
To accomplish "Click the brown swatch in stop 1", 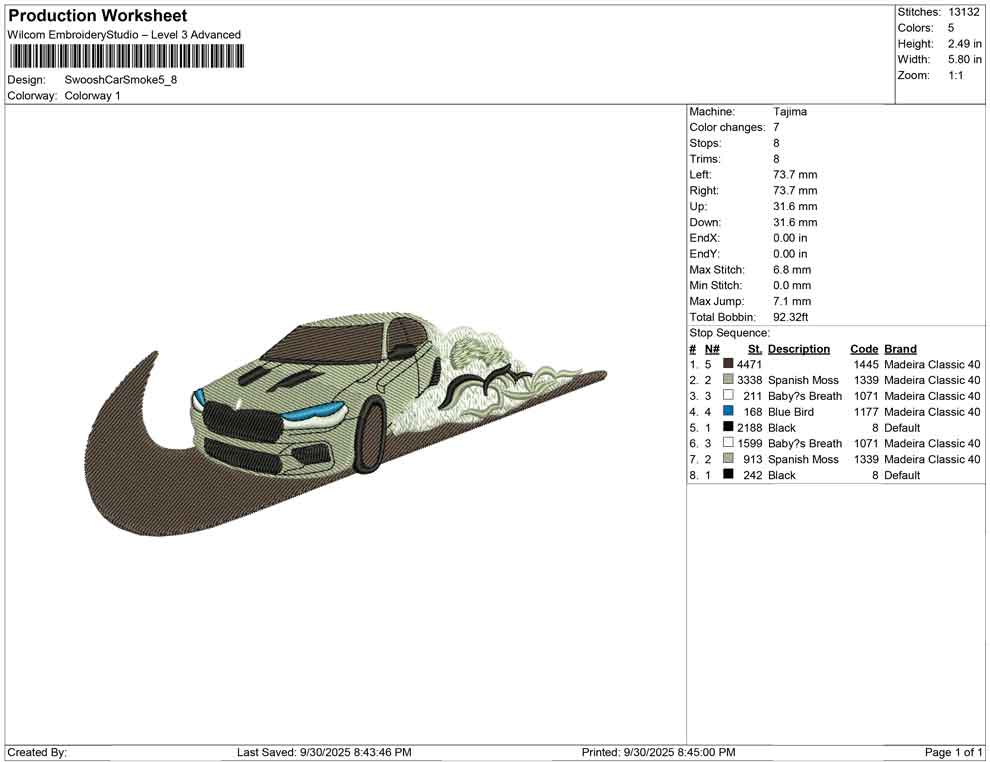I will (728, 365).
